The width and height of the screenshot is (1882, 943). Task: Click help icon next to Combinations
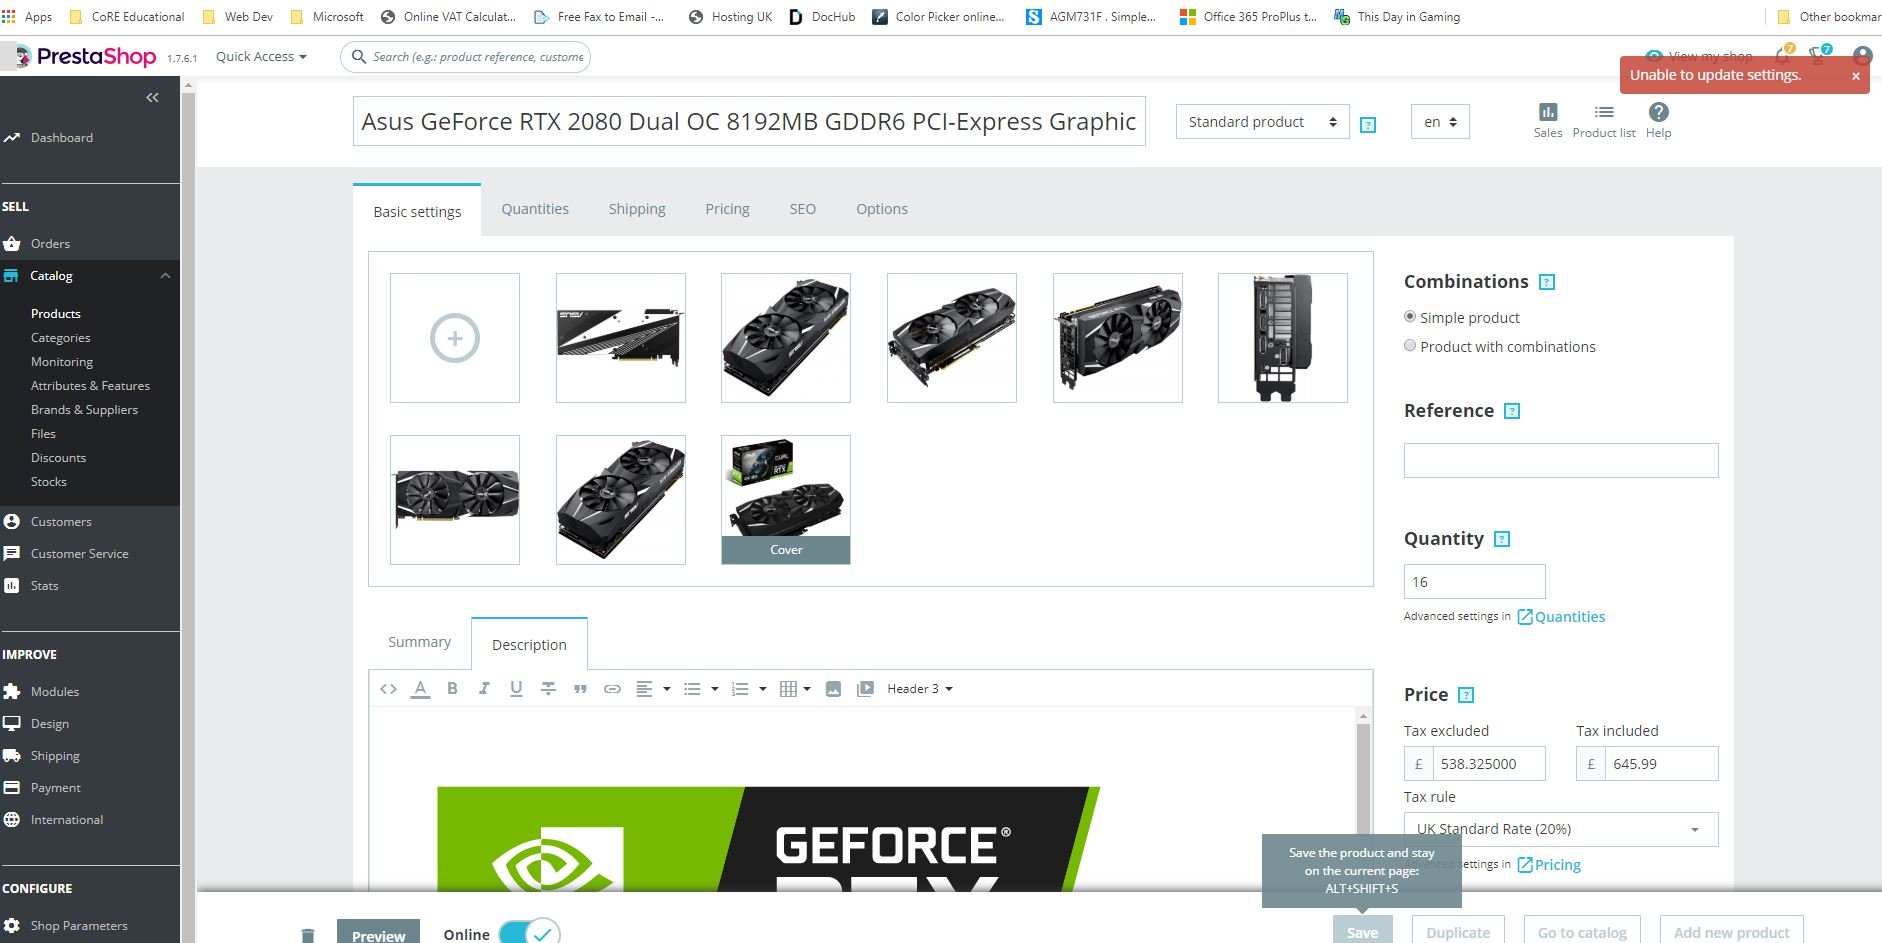(x=1546, y=282)
